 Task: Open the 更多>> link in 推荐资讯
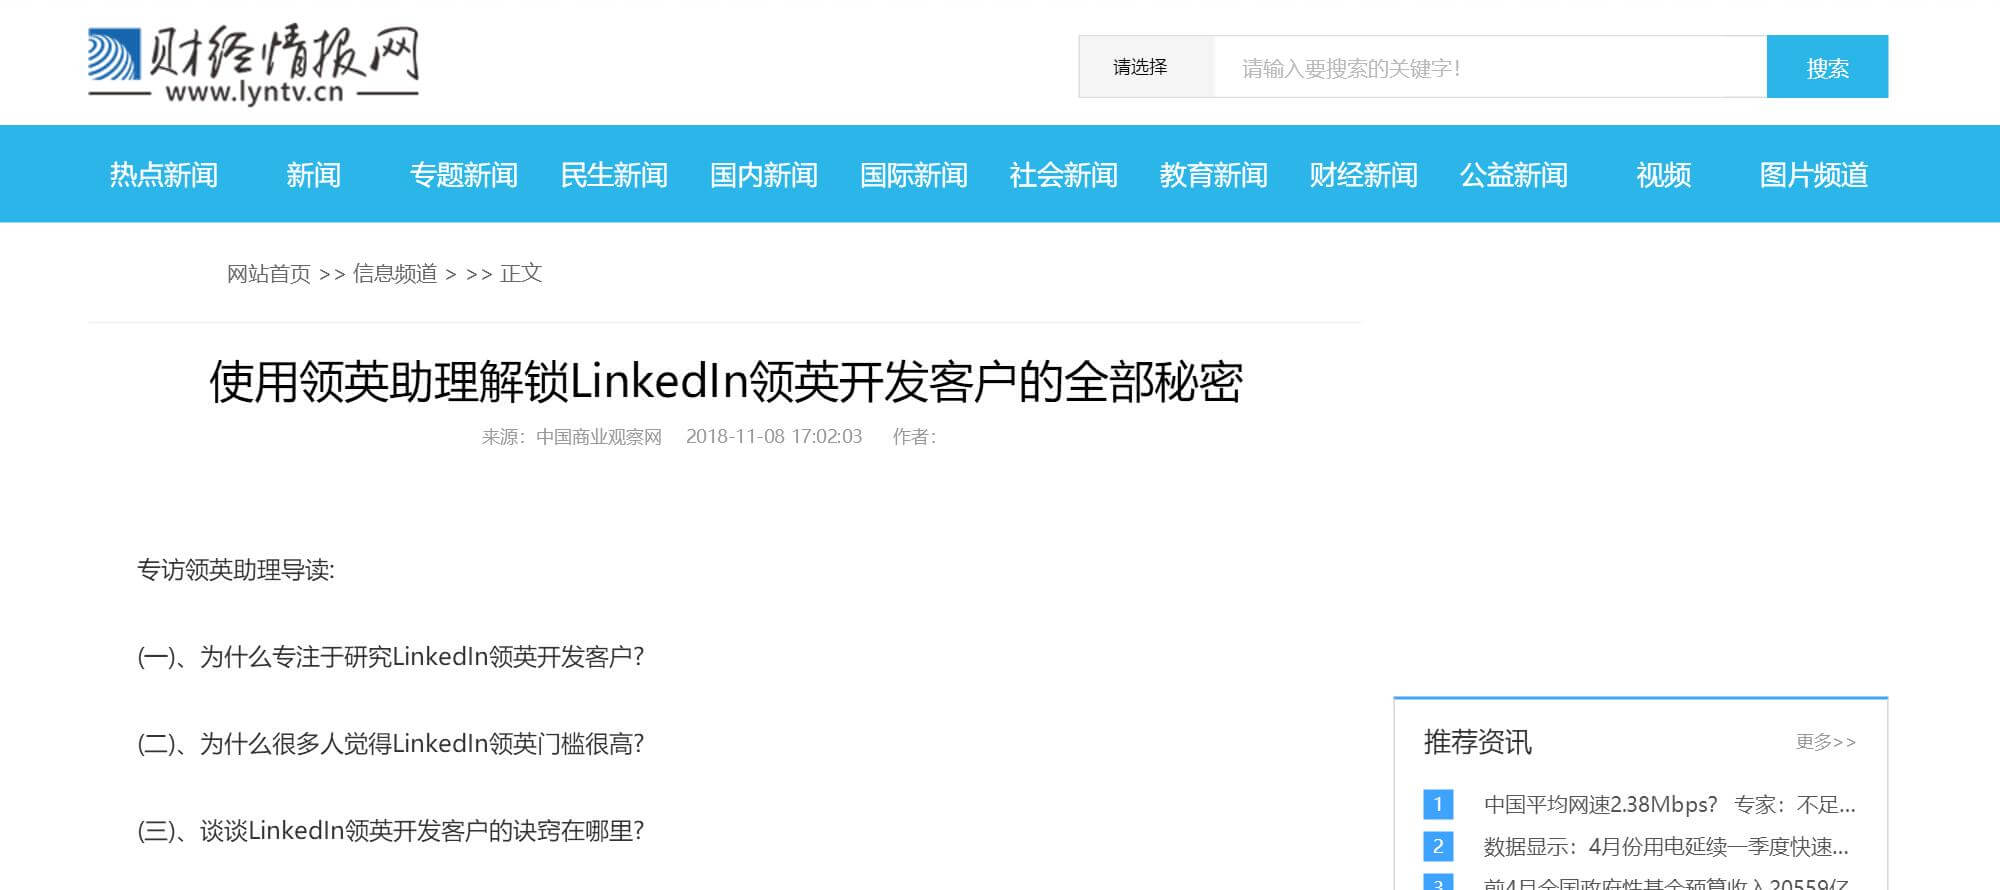[1826, 742]
